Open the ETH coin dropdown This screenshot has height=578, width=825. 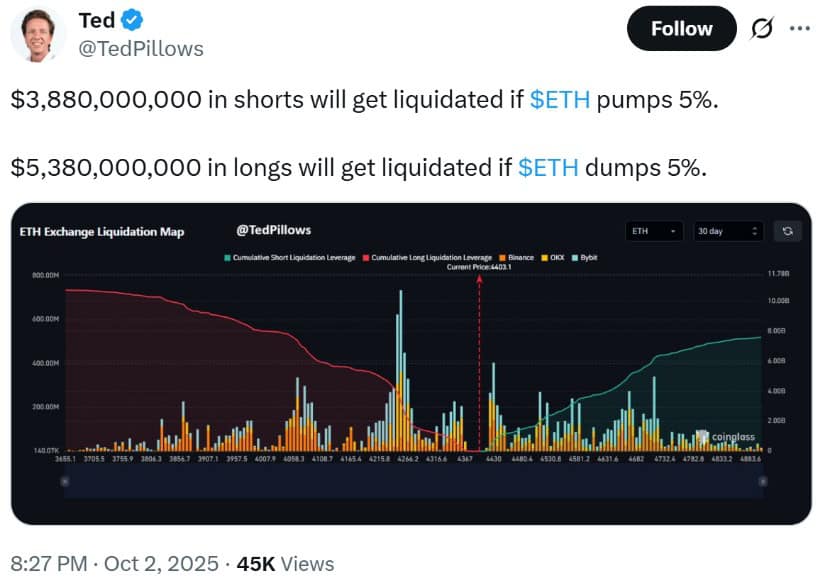coord(655,231)
